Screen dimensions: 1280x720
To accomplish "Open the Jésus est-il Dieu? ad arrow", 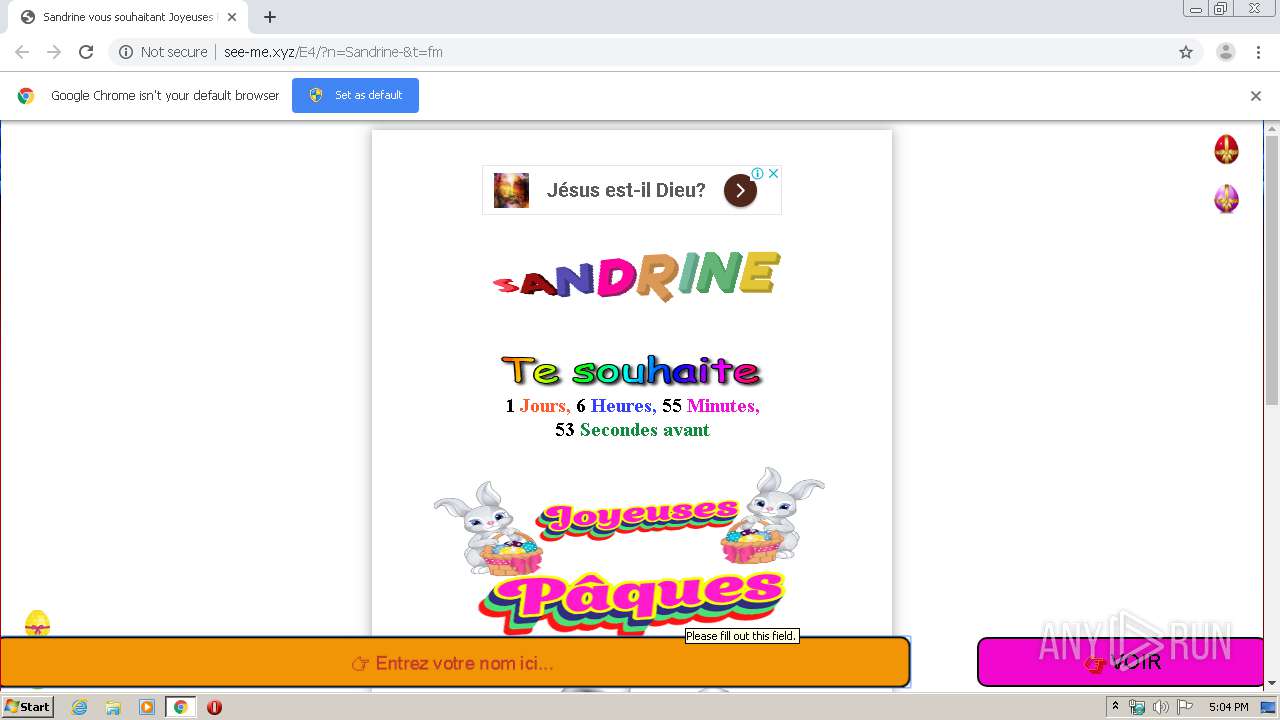I will 740,190.
